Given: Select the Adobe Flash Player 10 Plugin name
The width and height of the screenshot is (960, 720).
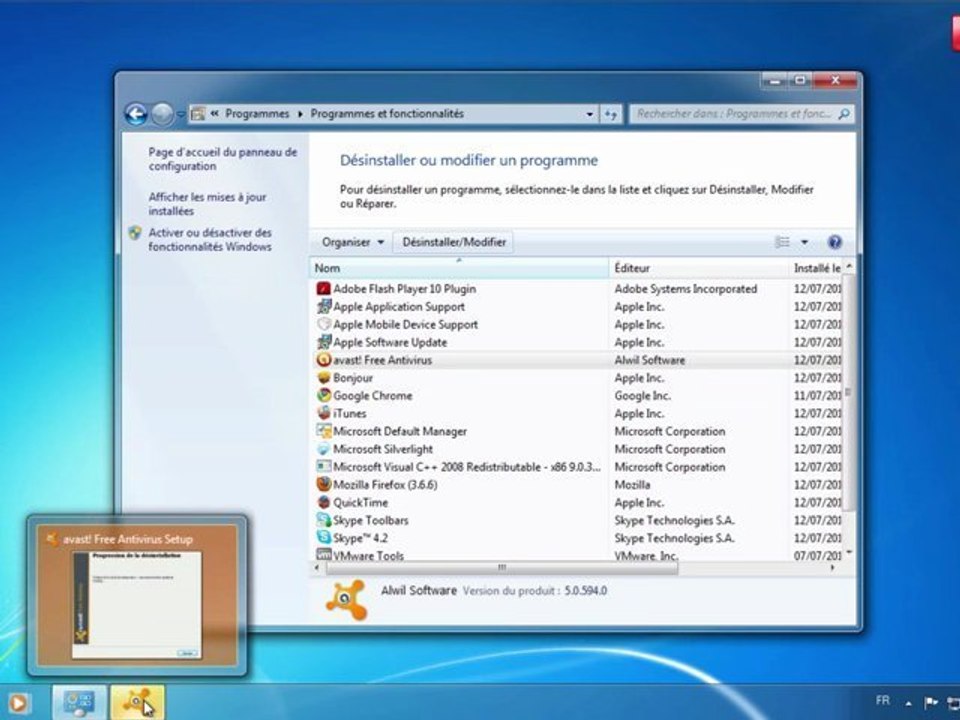Looking at the screenshot, I should (404, 289).
